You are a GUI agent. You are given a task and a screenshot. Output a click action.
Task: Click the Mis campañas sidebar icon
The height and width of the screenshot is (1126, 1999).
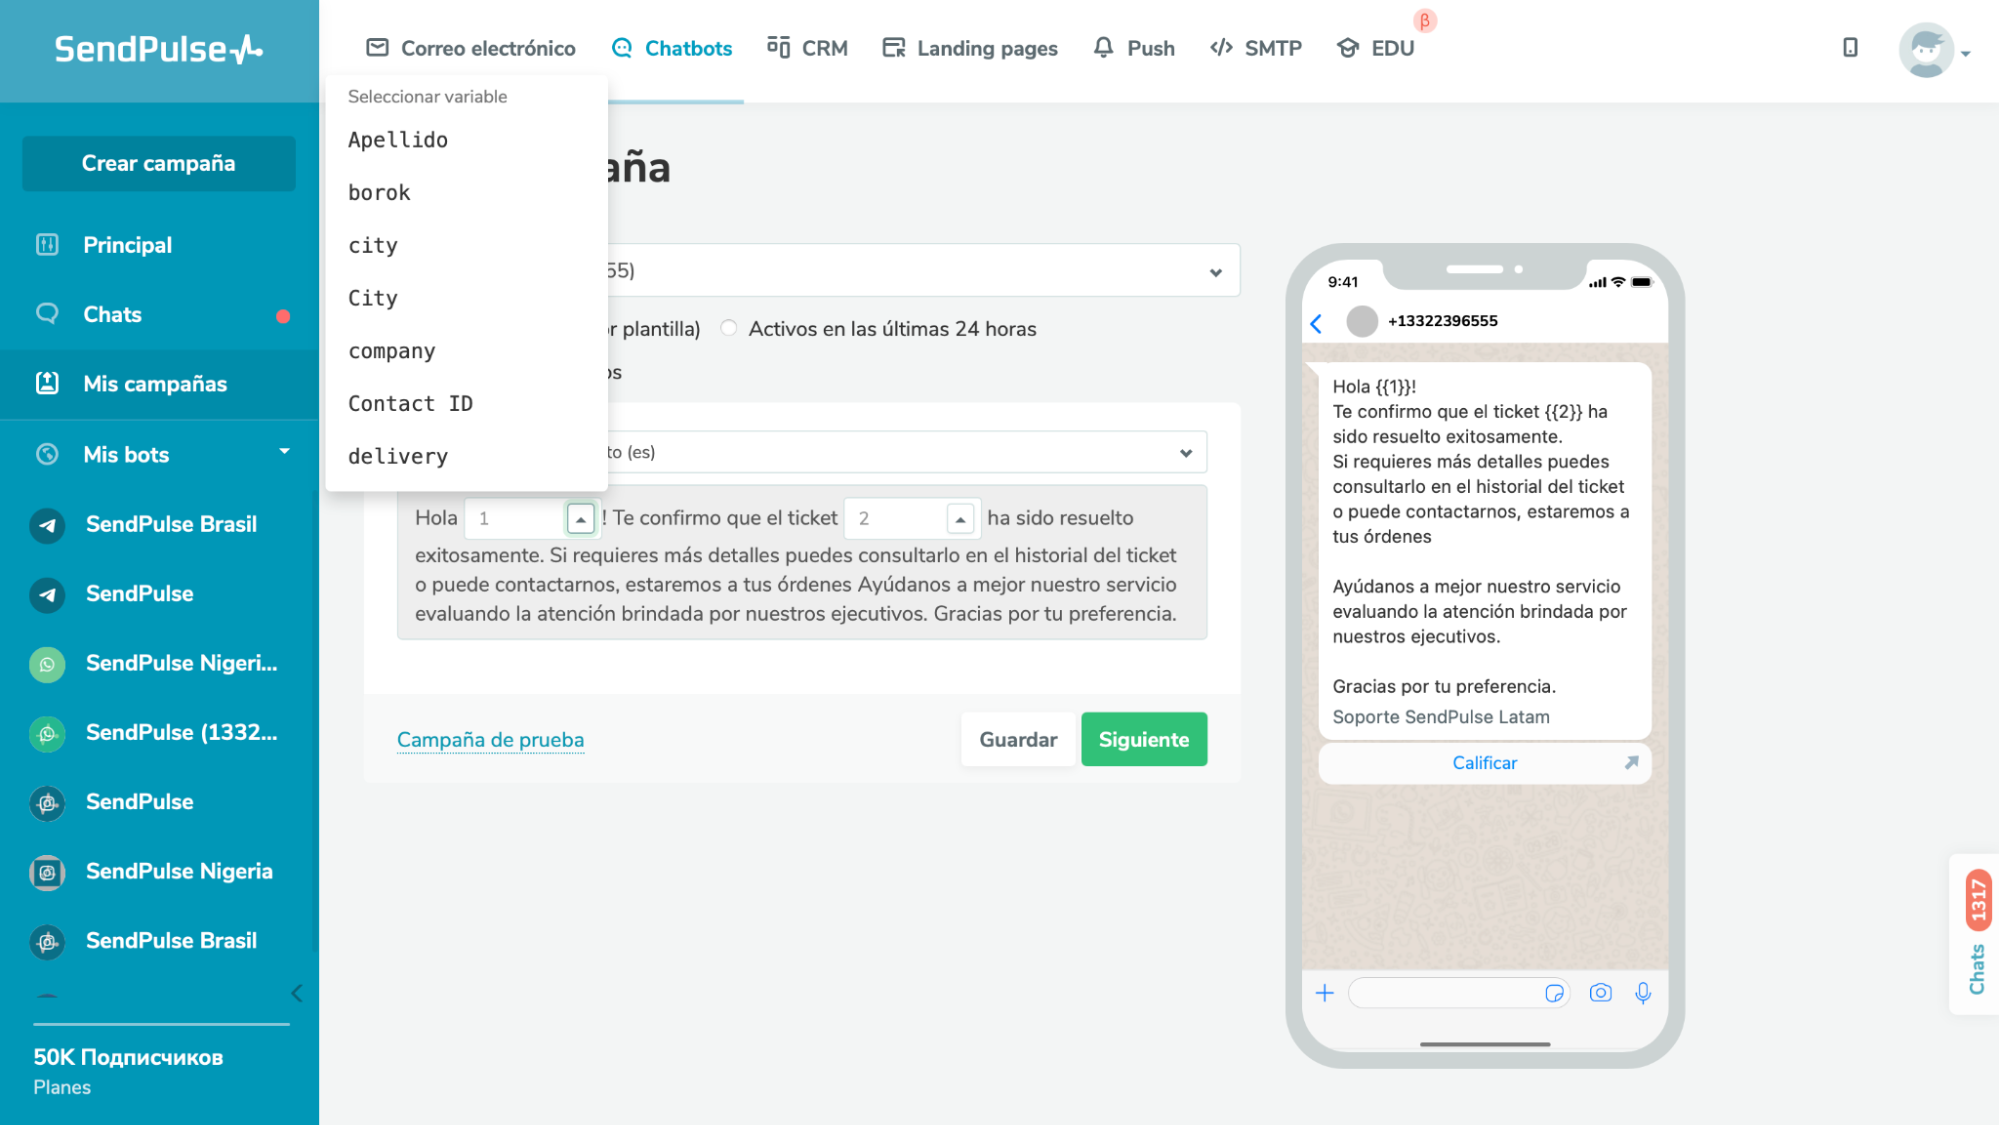[x=47, y=383]
